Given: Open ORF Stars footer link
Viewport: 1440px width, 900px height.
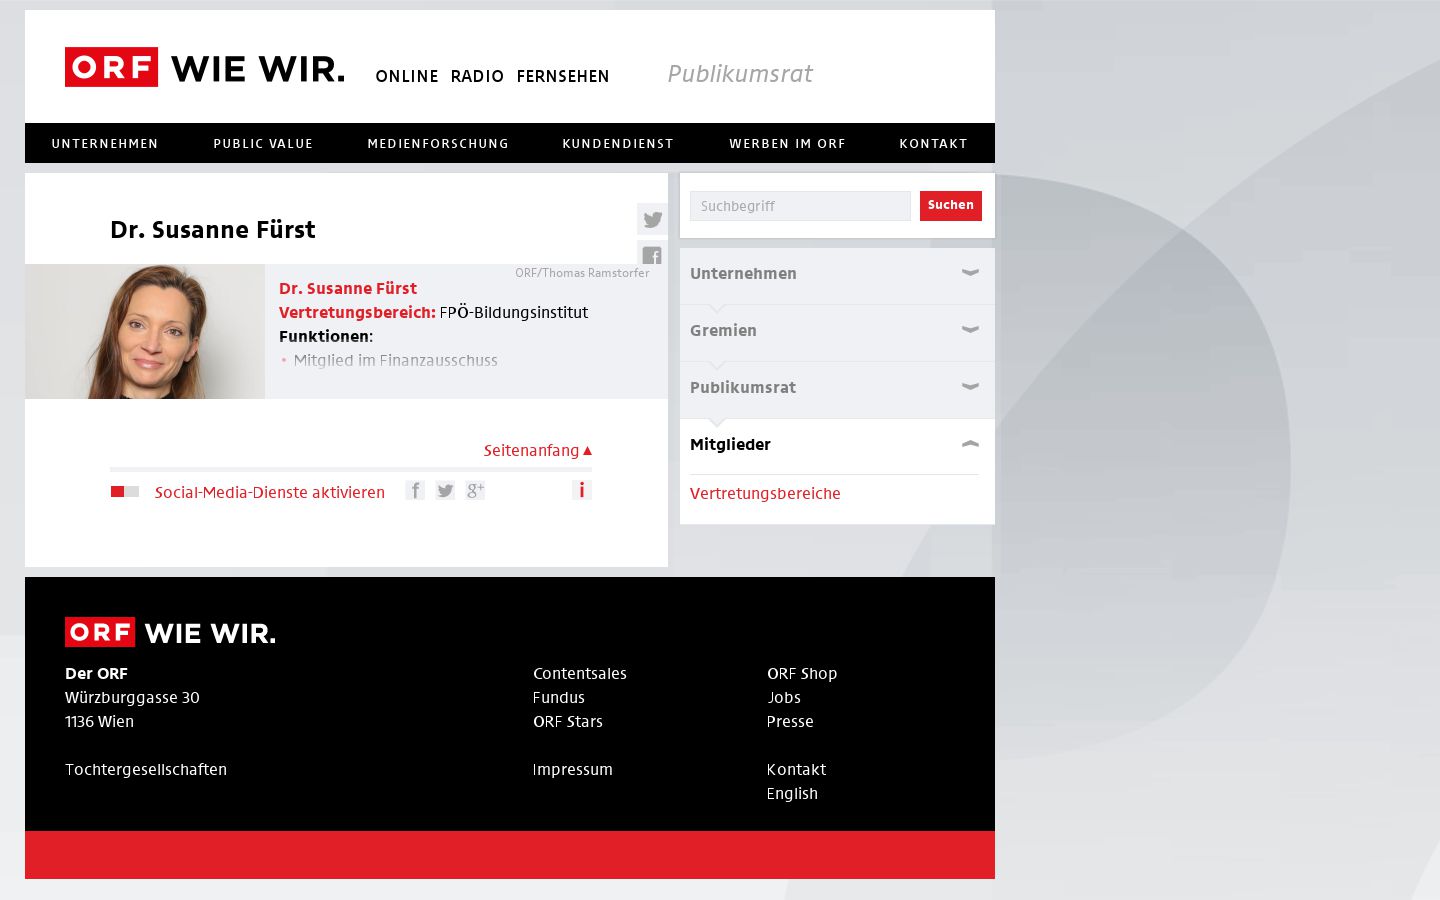Looking at the screenshot, I should pos(568,721).
